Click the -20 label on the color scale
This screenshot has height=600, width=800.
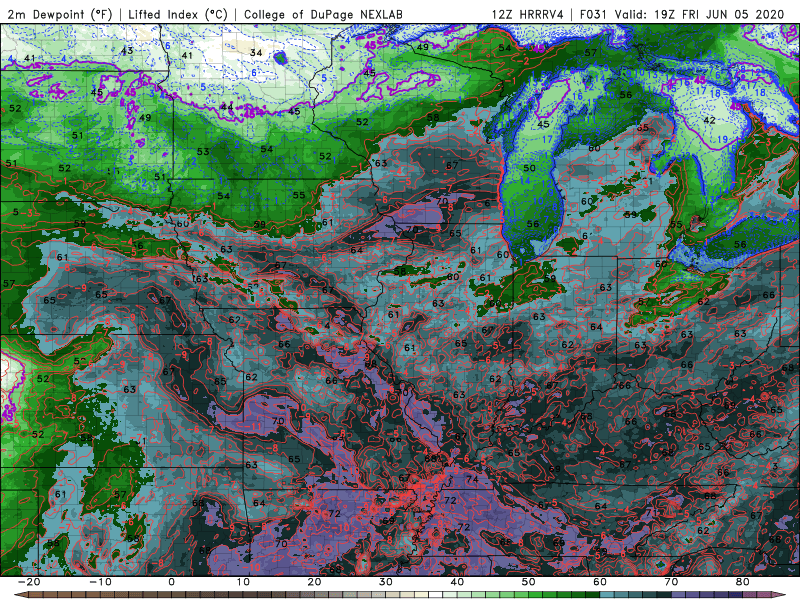pyautogui.click(x=29, y=582)
